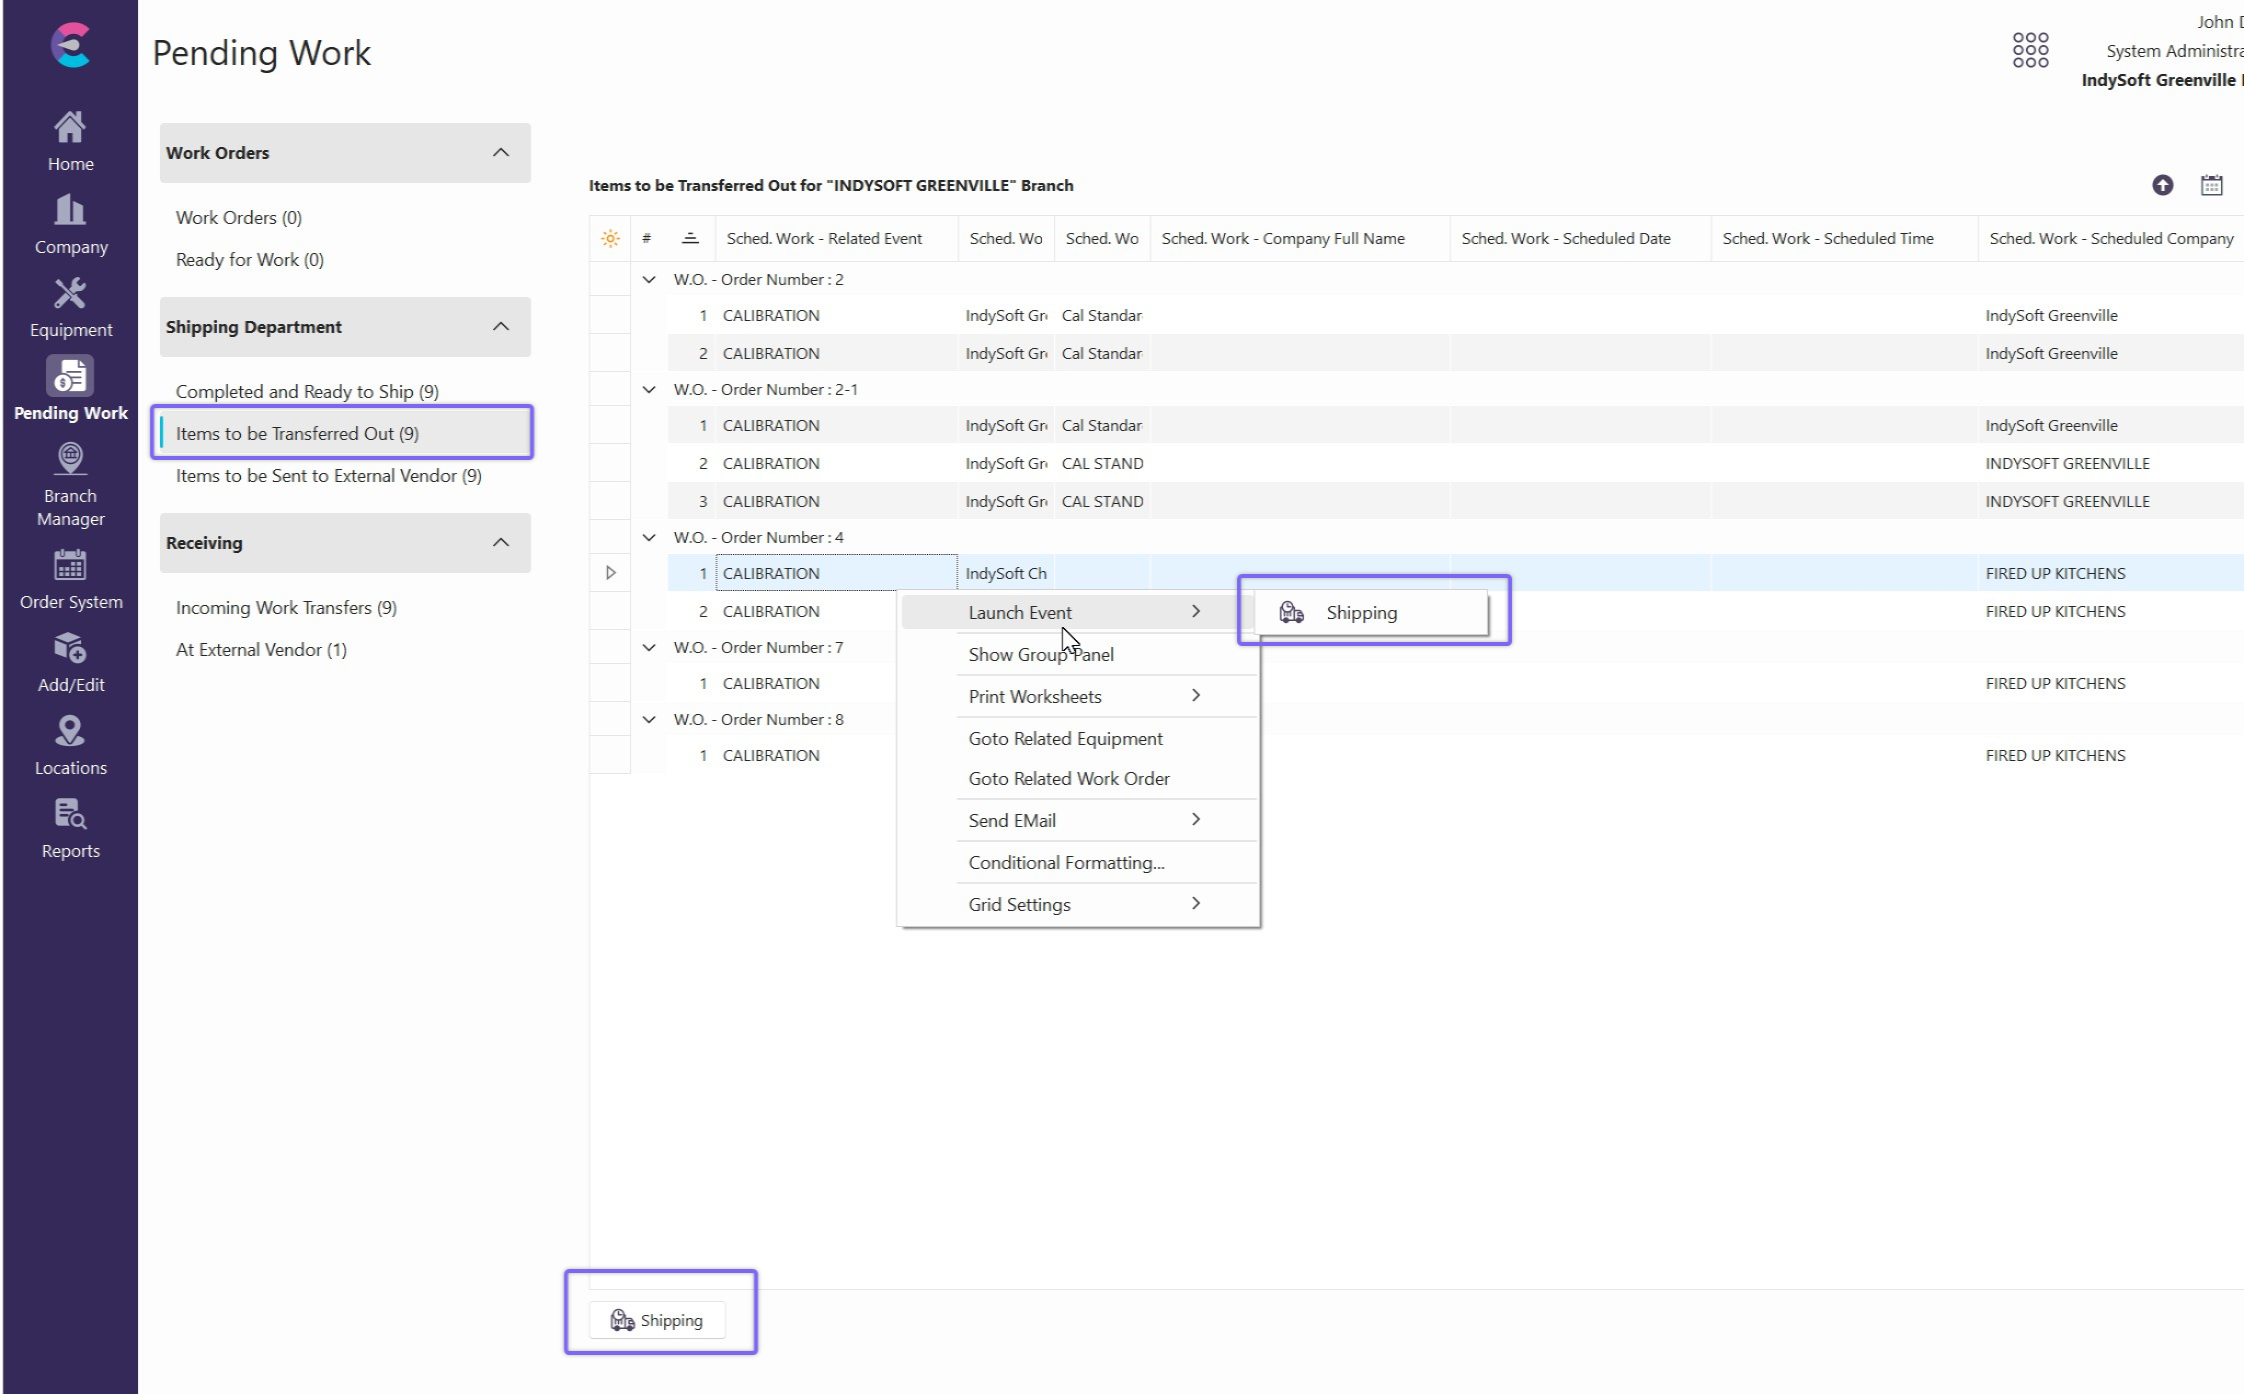Click Shipping in the Launch Event submenu
This screenshot has height=1394, width=2244.
[1361, 613]
